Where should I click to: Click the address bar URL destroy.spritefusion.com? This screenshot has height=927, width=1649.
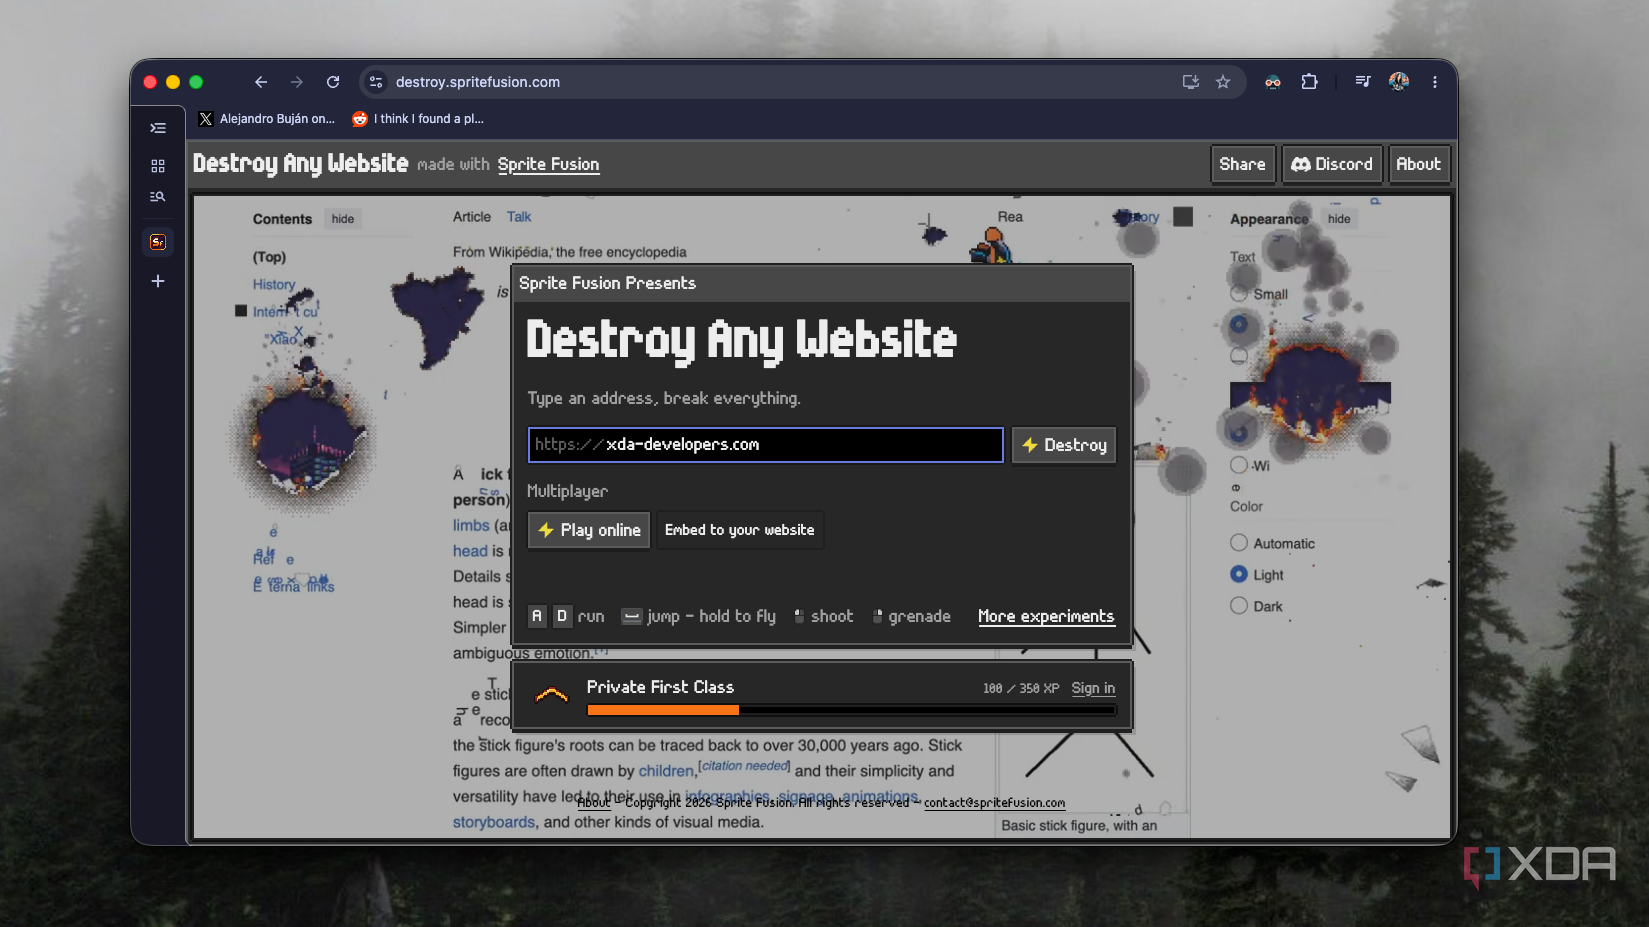click(478, 82)
